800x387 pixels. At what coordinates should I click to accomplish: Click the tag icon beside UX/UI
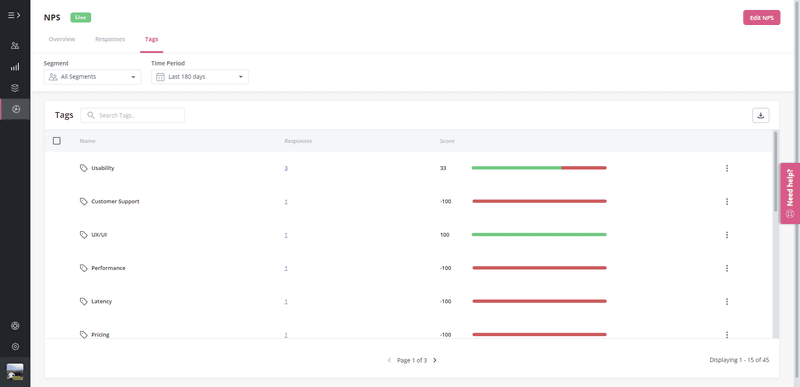(x=84, y=235)
